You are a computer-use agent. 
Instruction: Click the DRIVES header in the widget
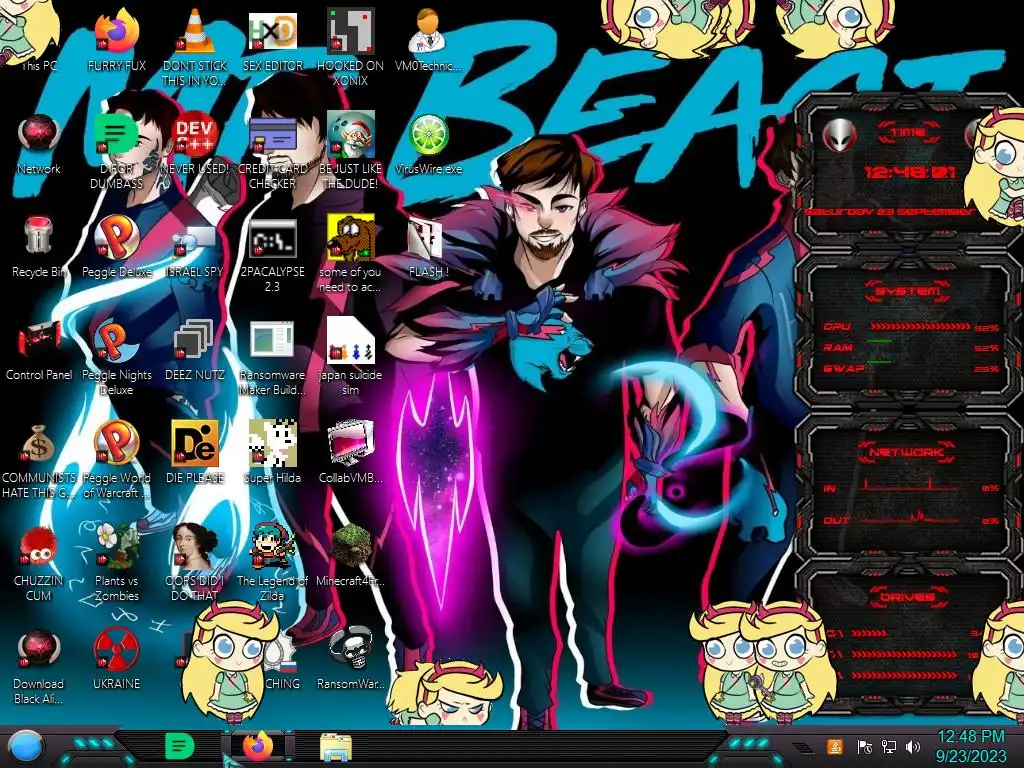(906, 597)
